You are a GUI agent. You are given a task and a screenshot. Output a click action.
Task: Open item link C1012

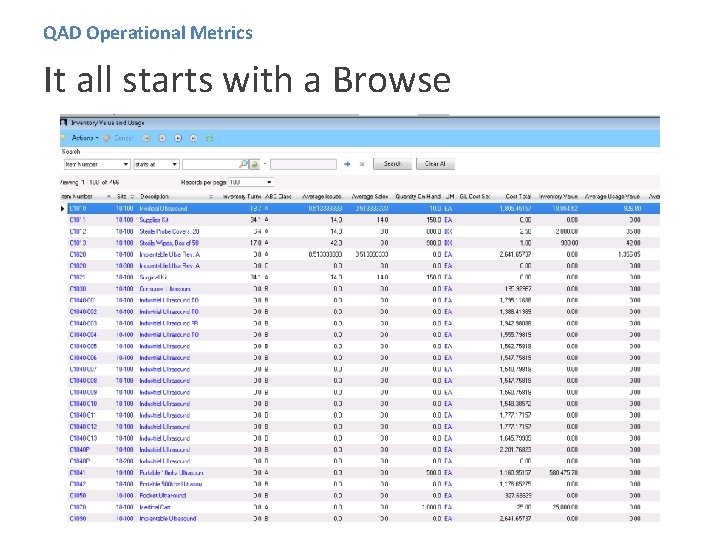coord(78,231)
